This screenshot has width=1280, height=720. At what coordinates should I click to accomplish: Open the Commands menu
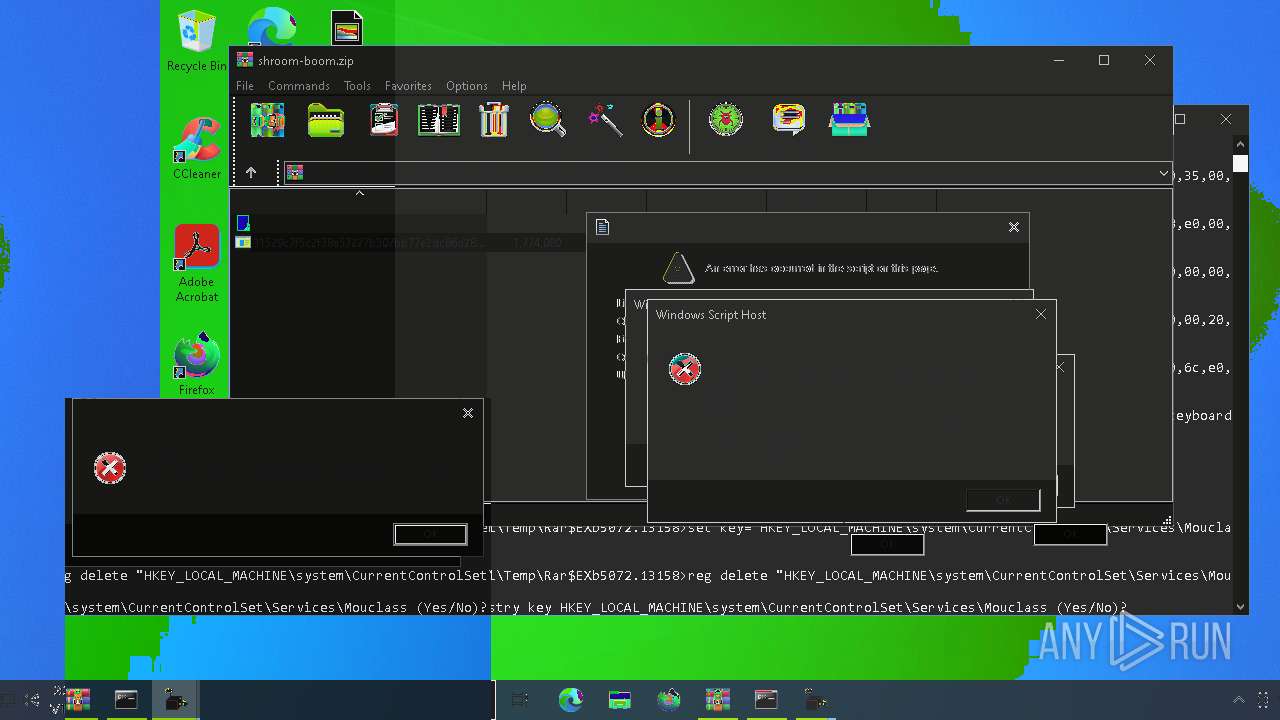tap(299, 86)
